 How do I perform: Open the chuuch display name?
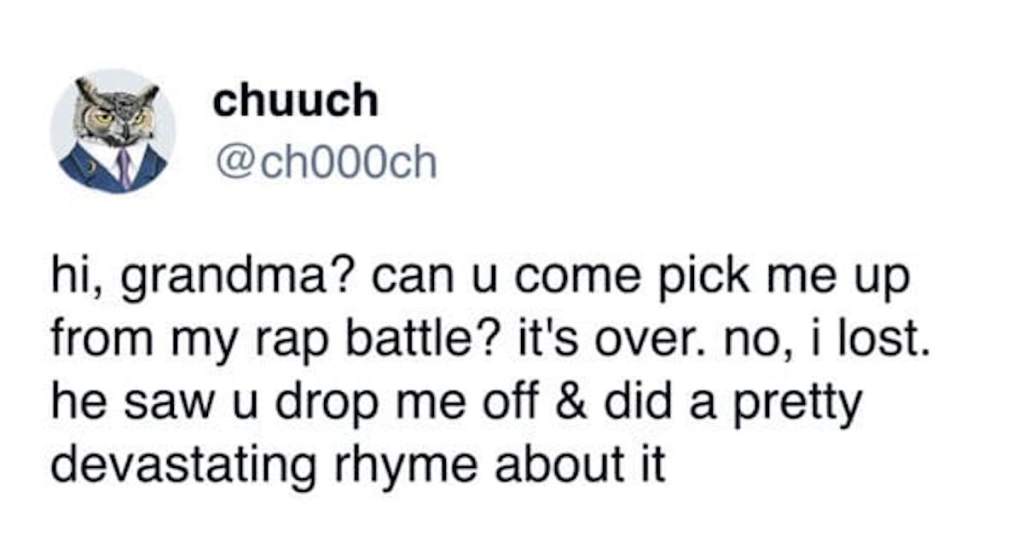coord(296,100)
